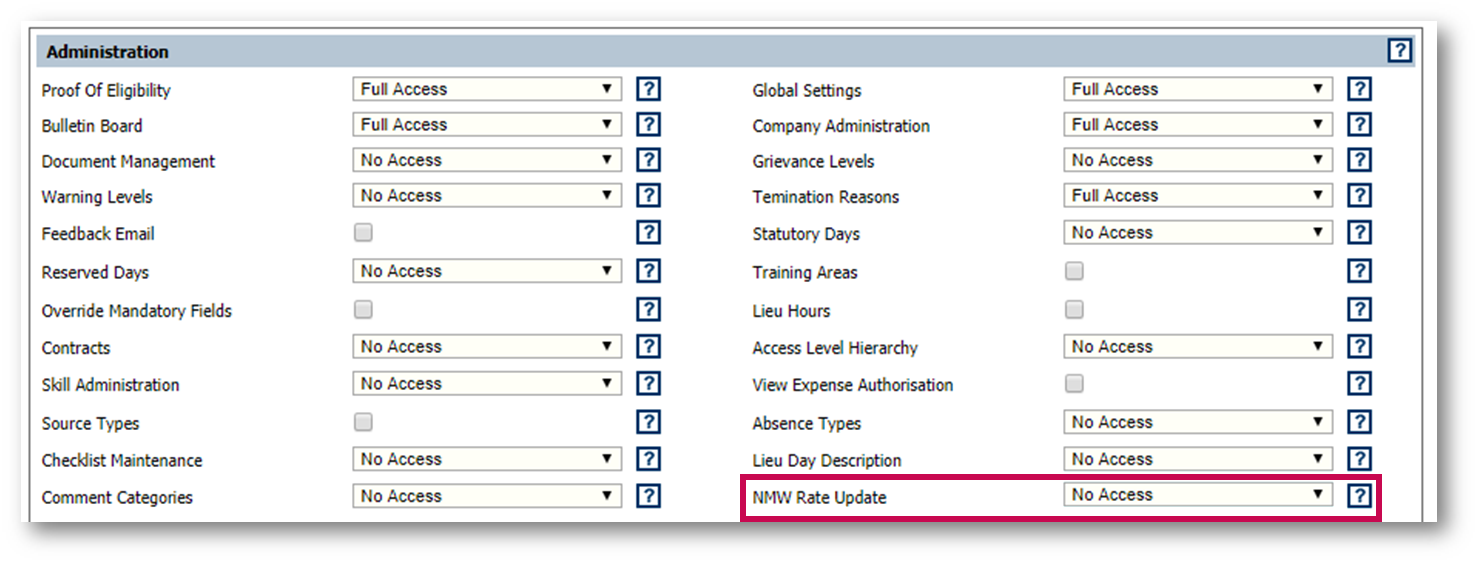Select the Temination Reasons access dropdown
Screen dimensions: 1481x564
tap(1197, 196)
